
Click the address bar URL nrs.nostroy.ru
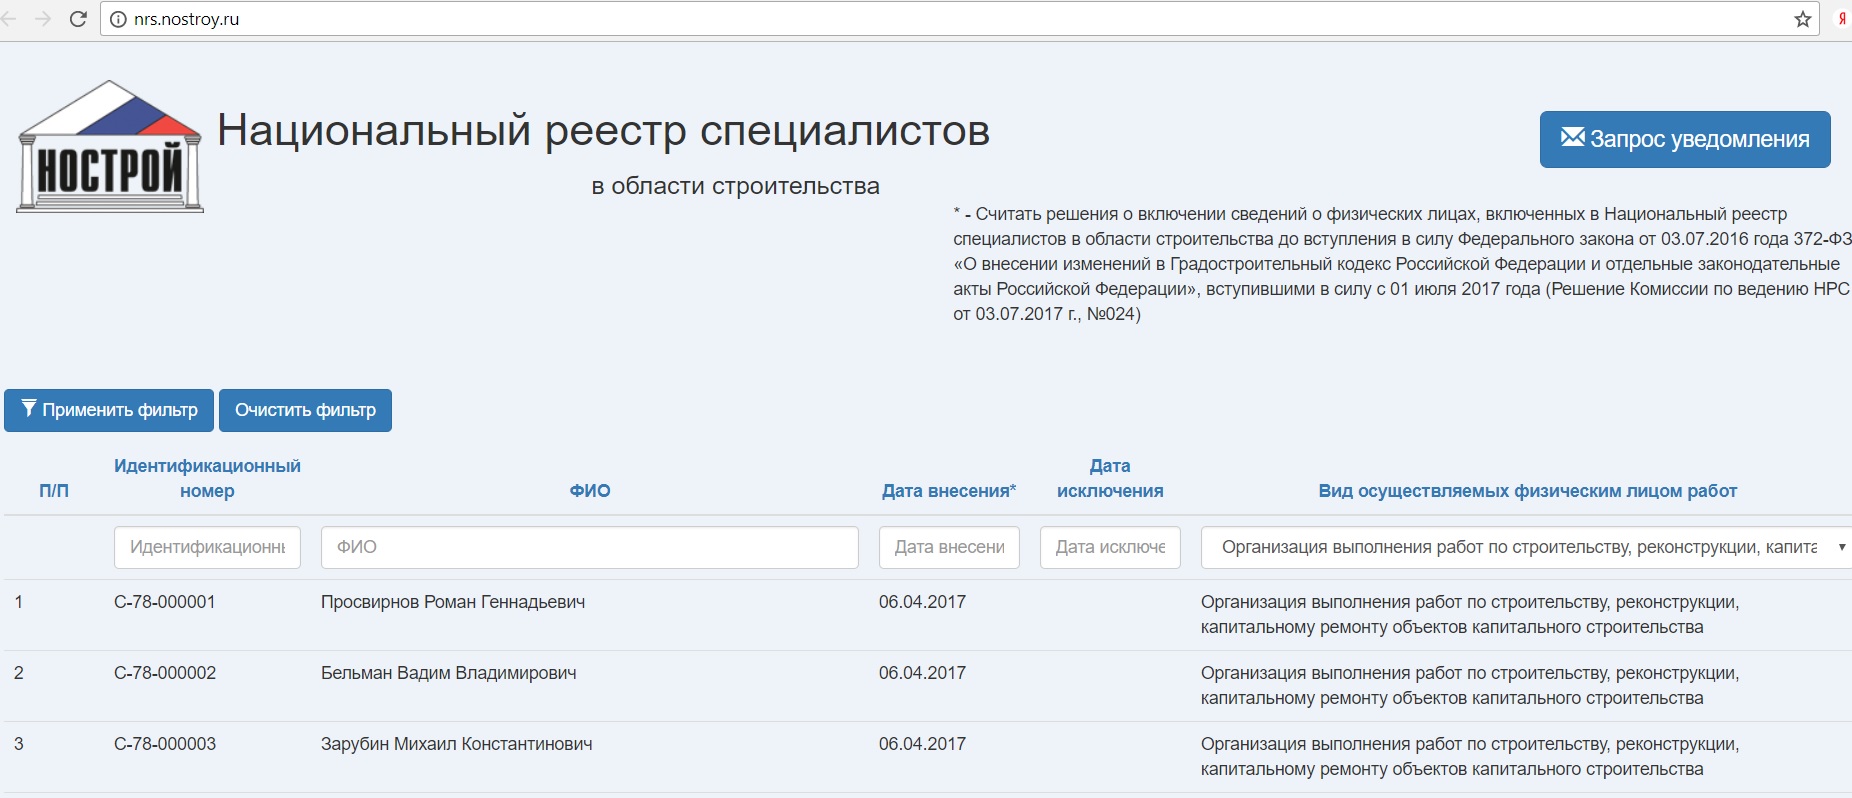click(x=187, y=19)
